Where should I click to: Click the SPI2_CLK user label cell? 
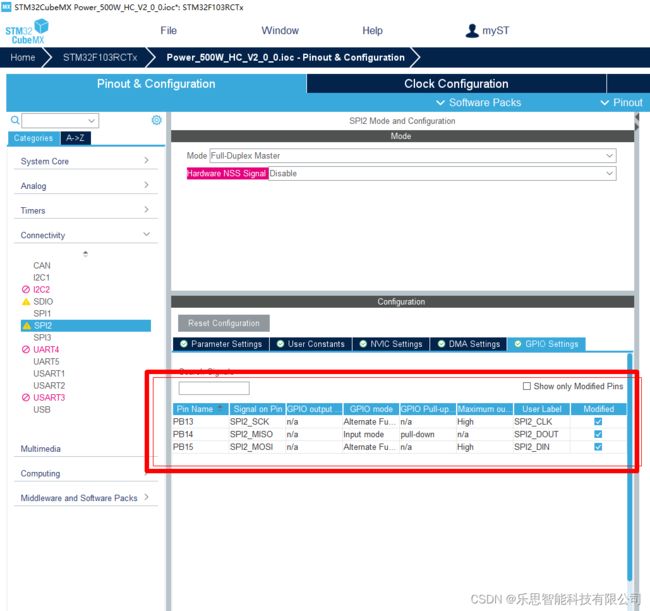[x=541, y=422]
